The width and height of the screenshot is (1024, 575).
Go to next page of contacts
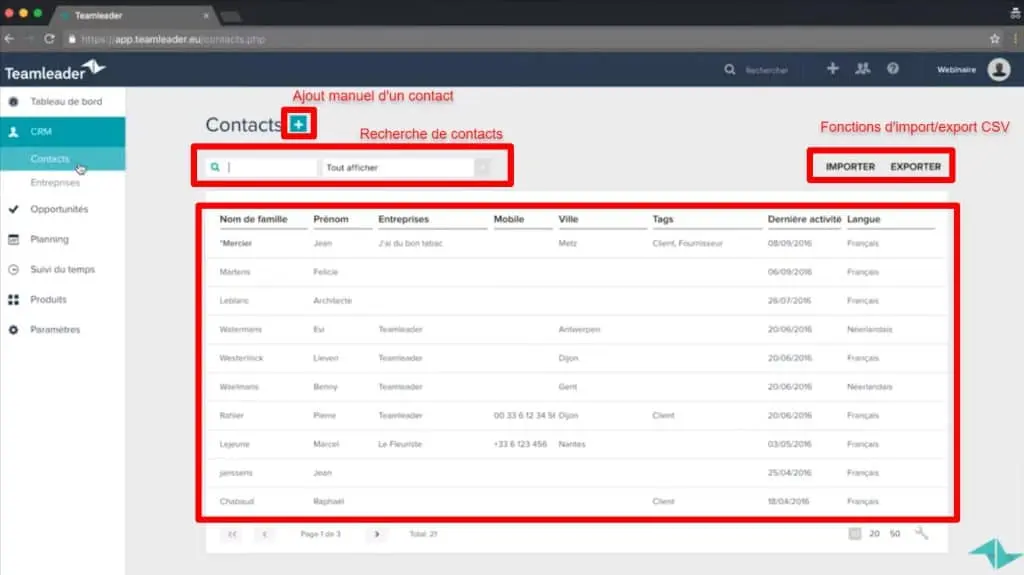(377, 534)
